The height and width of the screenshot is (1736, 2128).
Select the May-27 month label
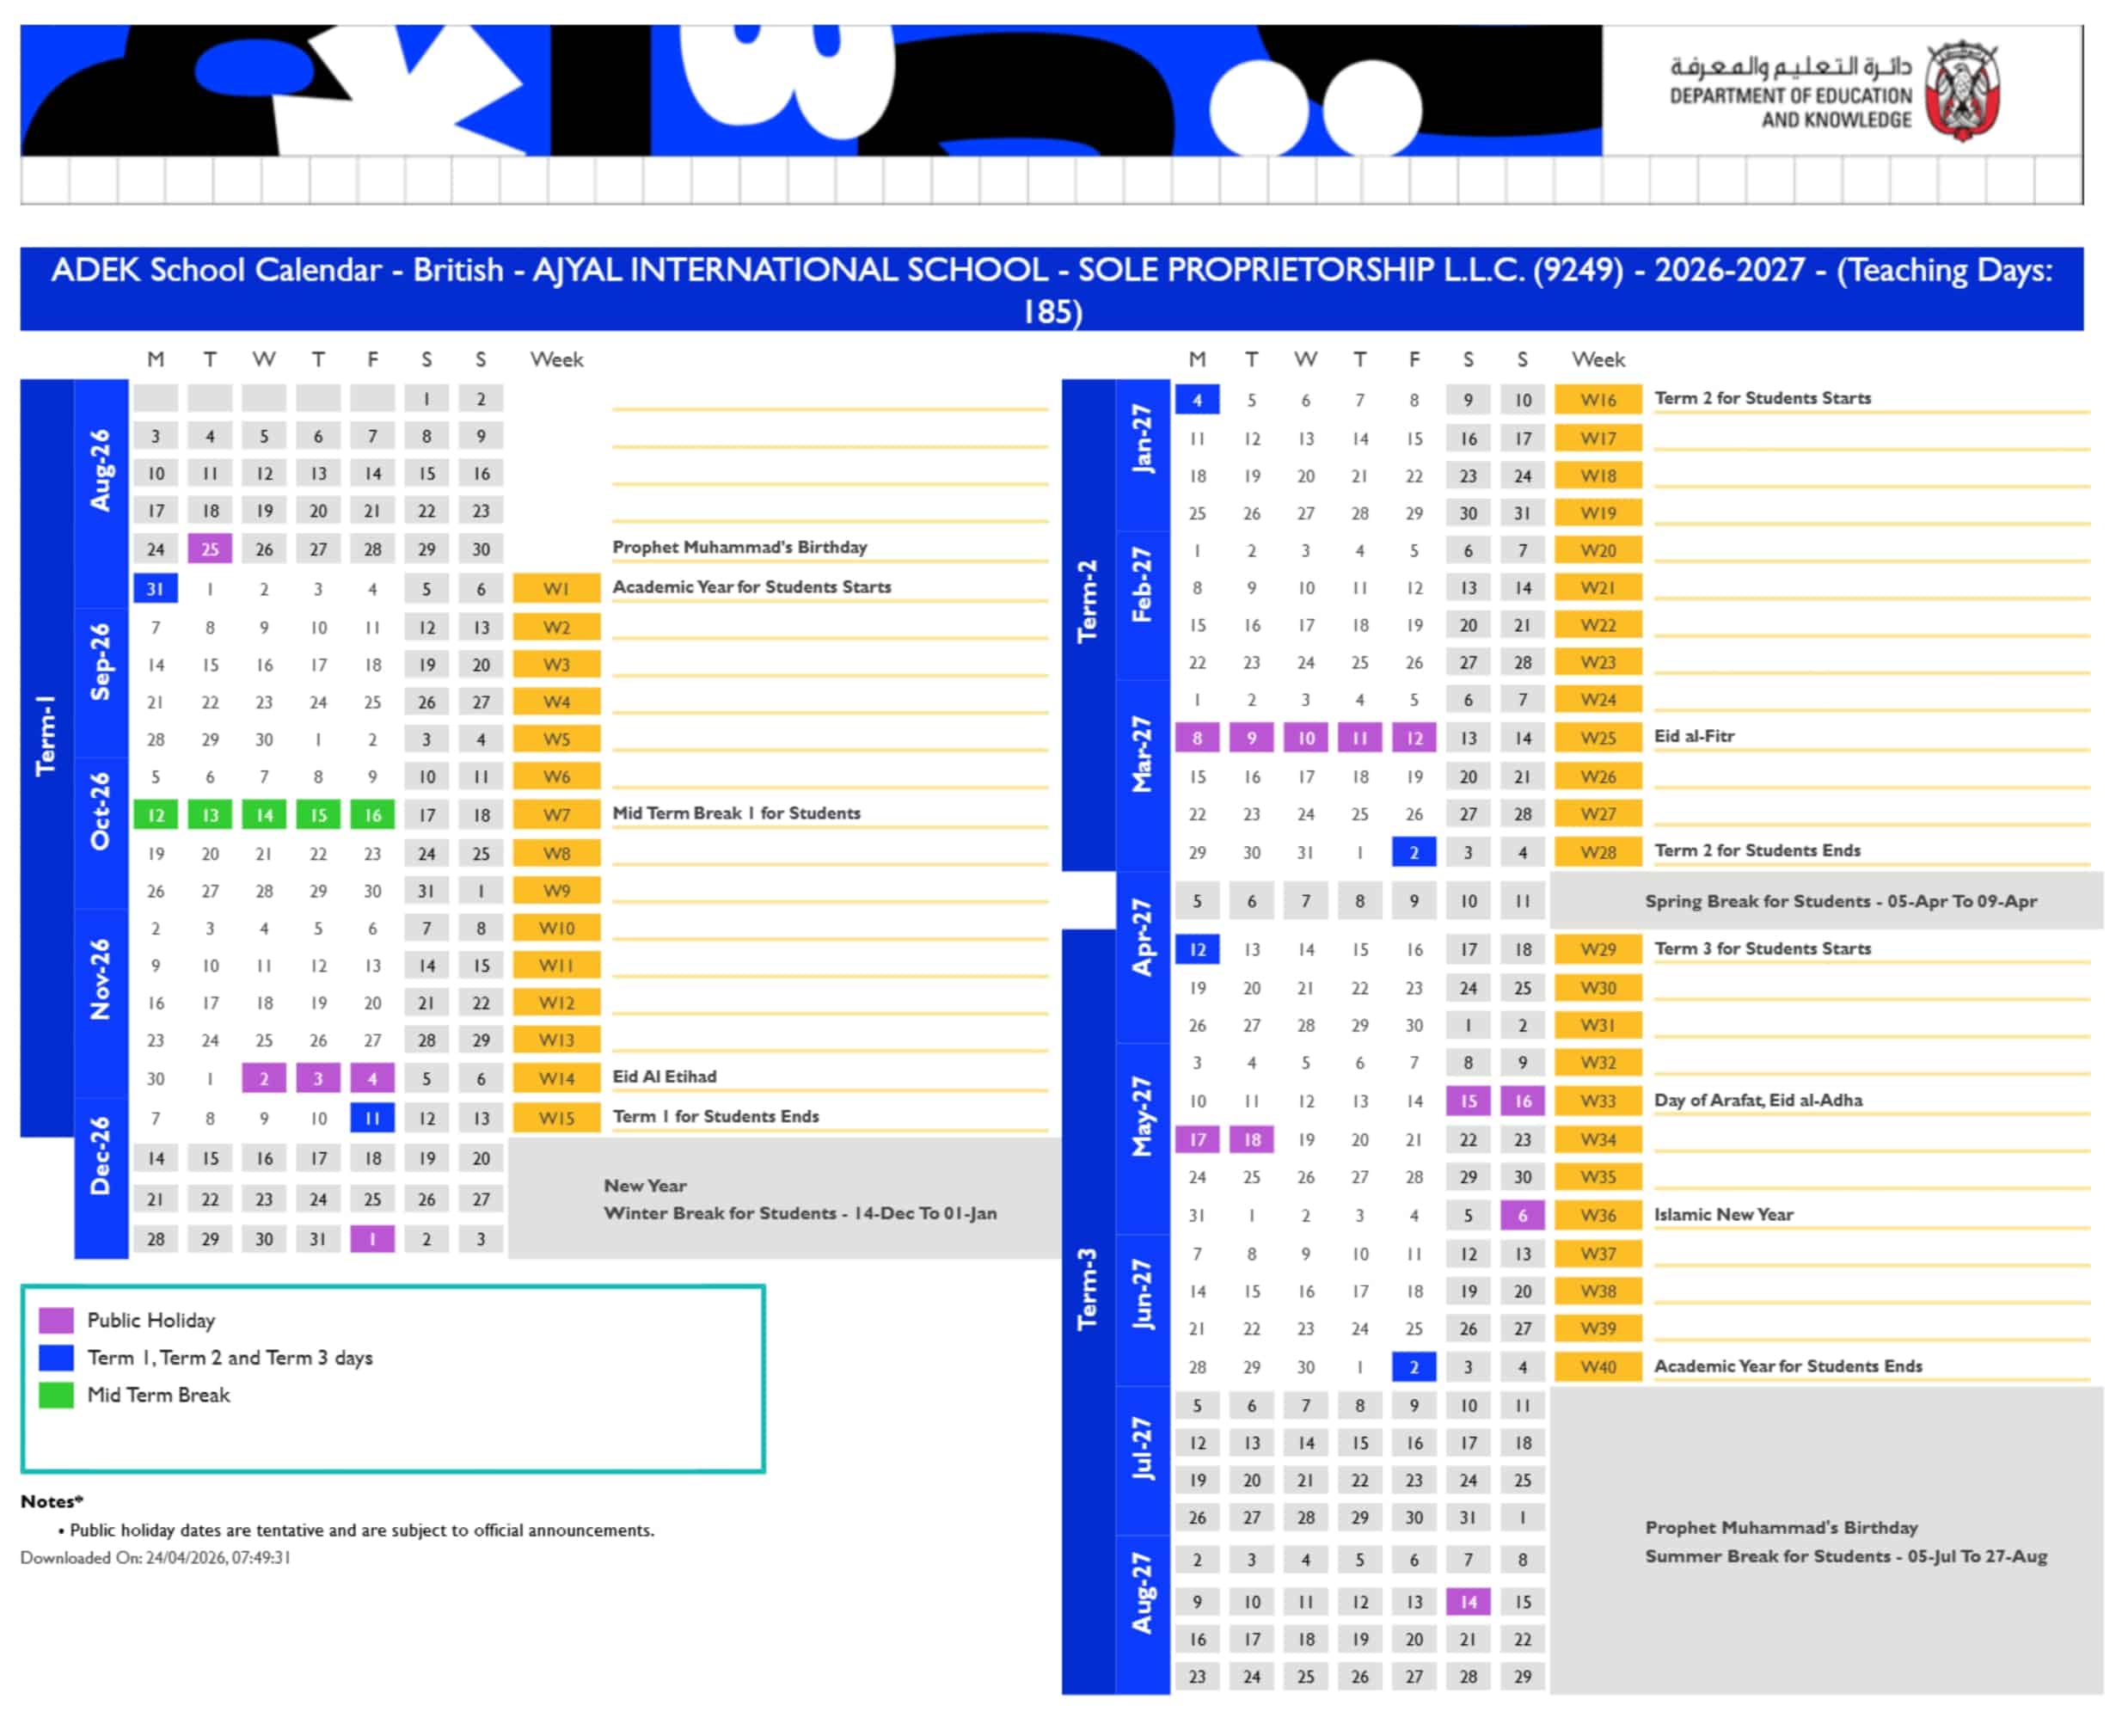(x=1142, y=1117)
